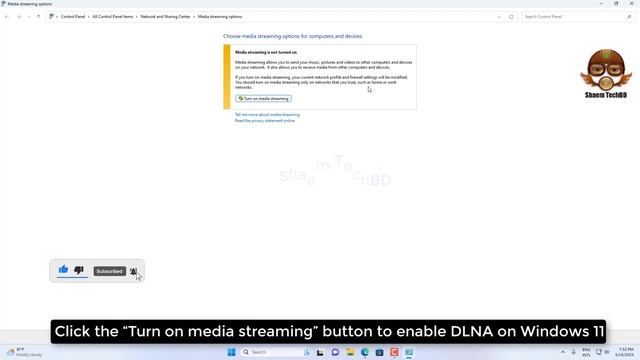Open the weather widget on taskbar
Screen dimensions: 640x360
pos(24,352)
